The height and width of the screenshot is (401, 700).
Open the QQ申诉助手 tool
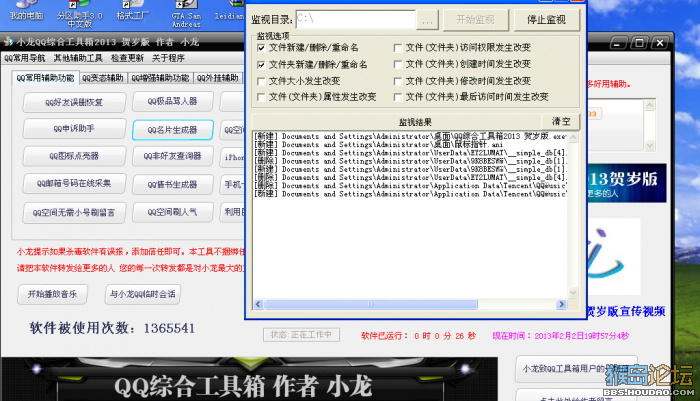click(x=74, y=129)
